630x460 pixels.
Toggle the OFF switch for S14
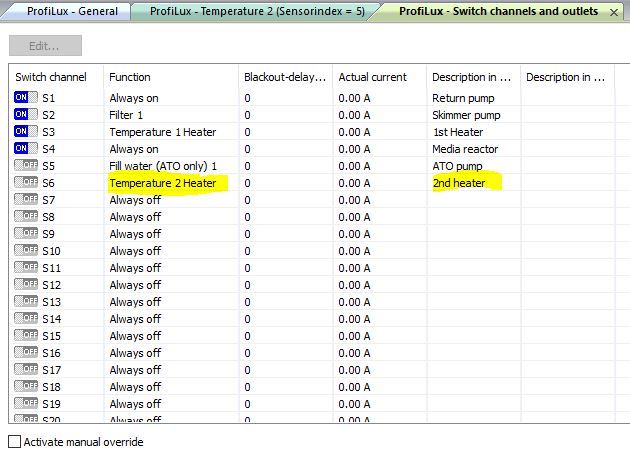pos(26,318)
